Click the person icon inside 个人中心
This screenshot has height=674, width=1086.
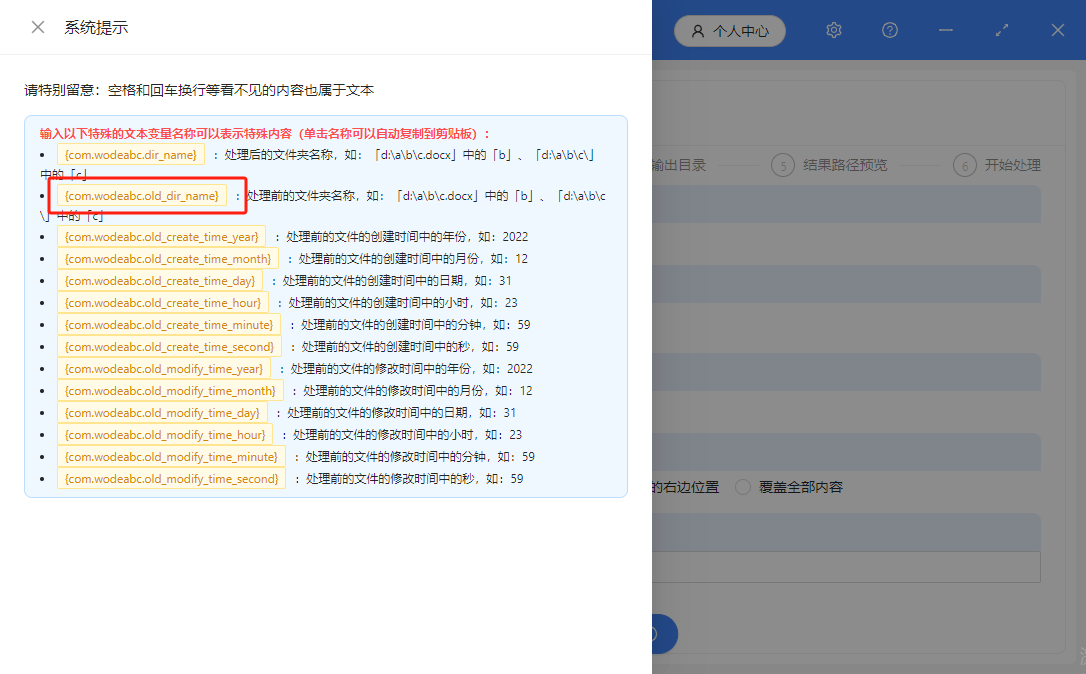698,30
